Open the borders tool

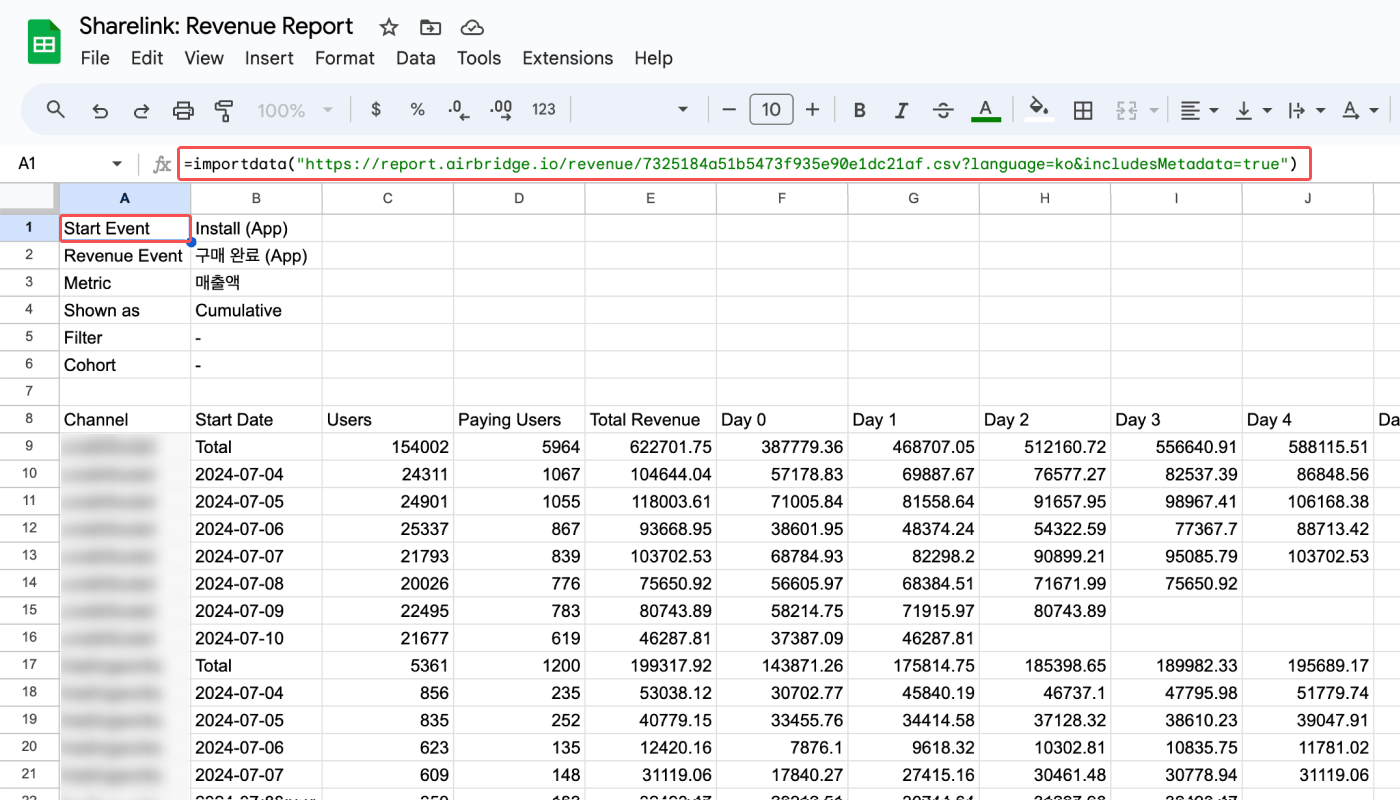[1083, 110]
